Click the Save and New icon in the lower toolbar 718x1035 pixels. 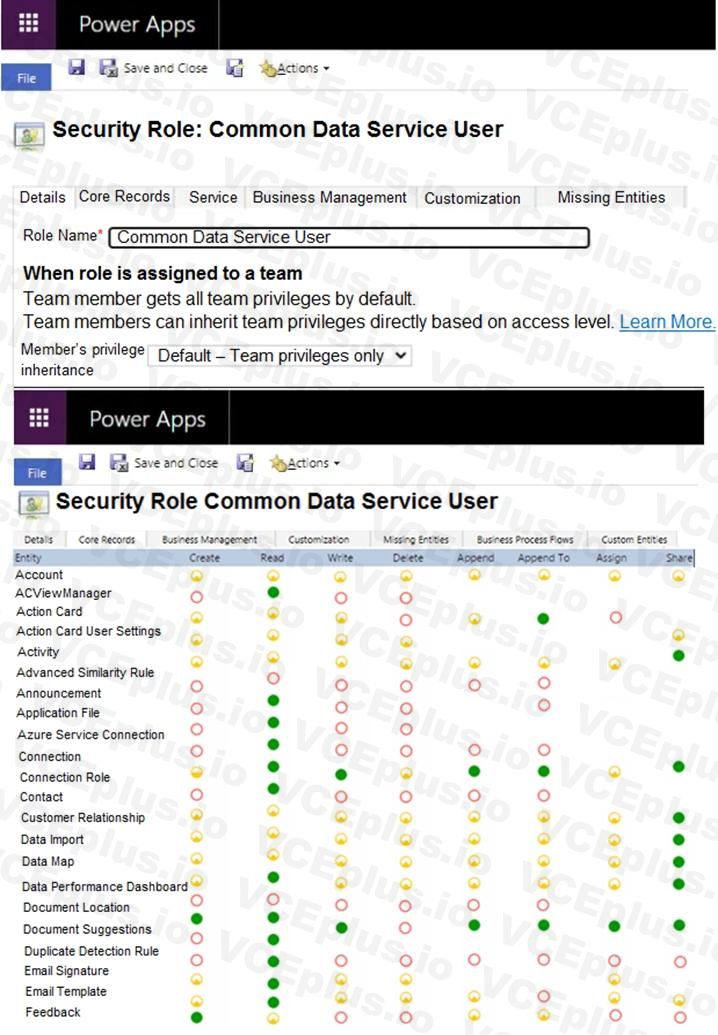tap(245, 463)
